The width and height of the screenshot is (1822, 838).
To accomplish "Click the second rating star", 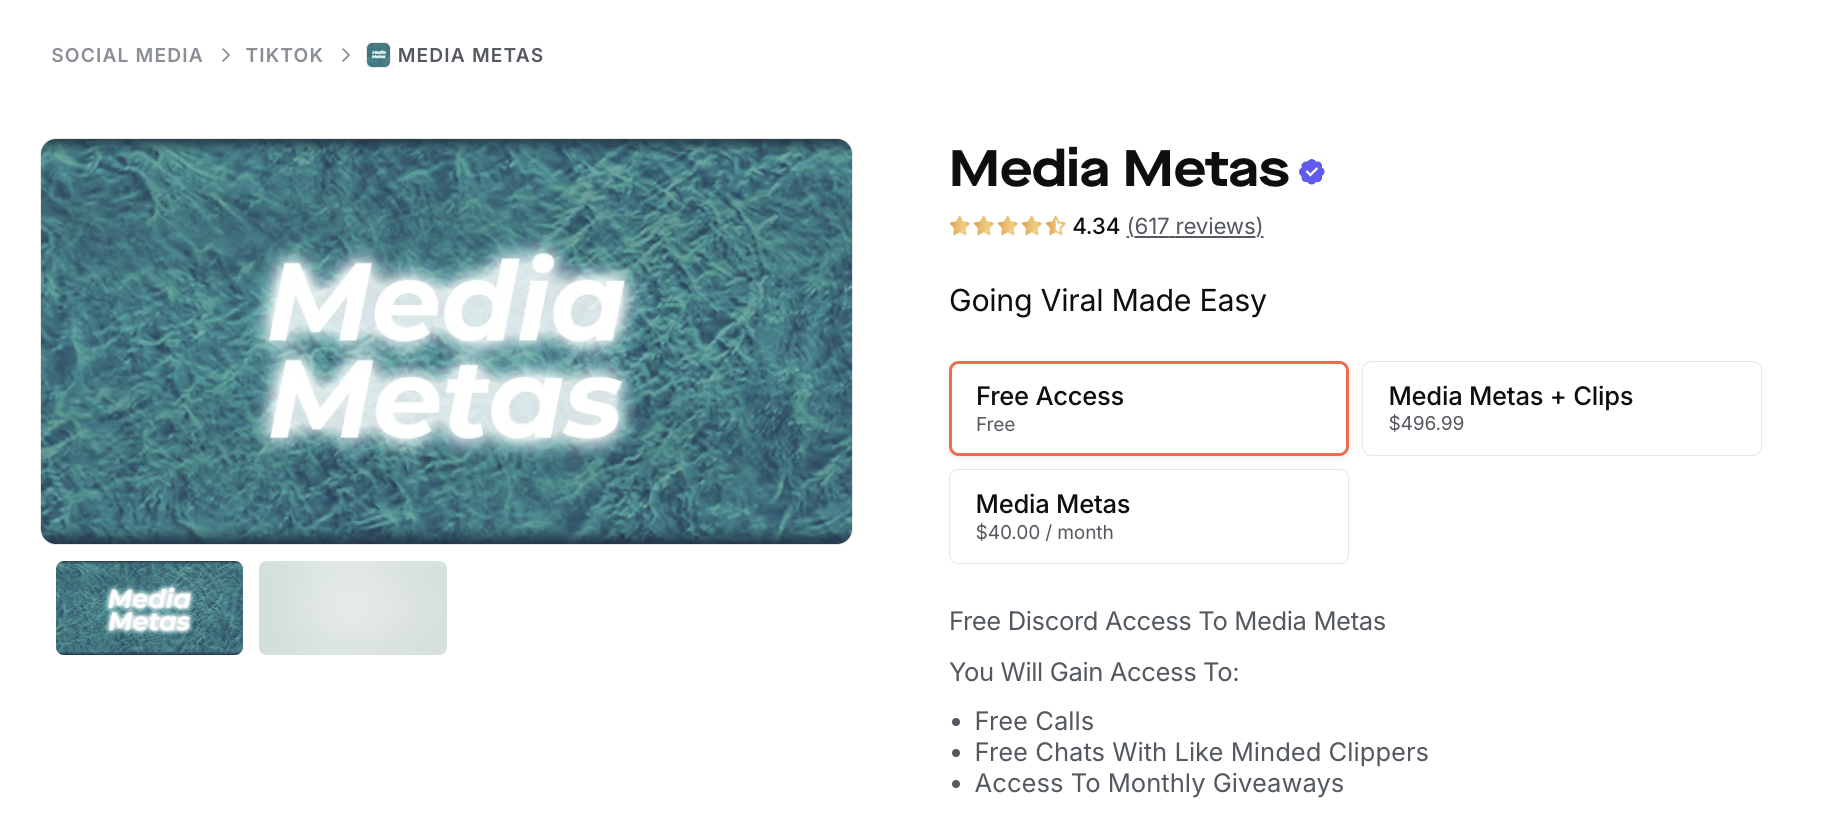I will coord(982,226).
